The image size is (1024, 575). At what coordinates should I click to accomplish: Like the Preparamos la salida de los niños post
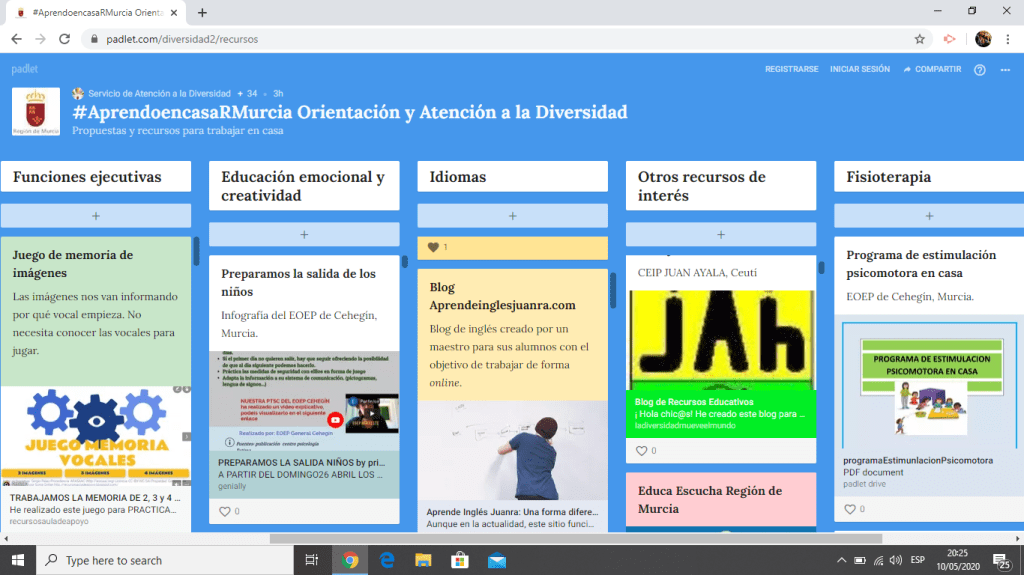(225, 512)
